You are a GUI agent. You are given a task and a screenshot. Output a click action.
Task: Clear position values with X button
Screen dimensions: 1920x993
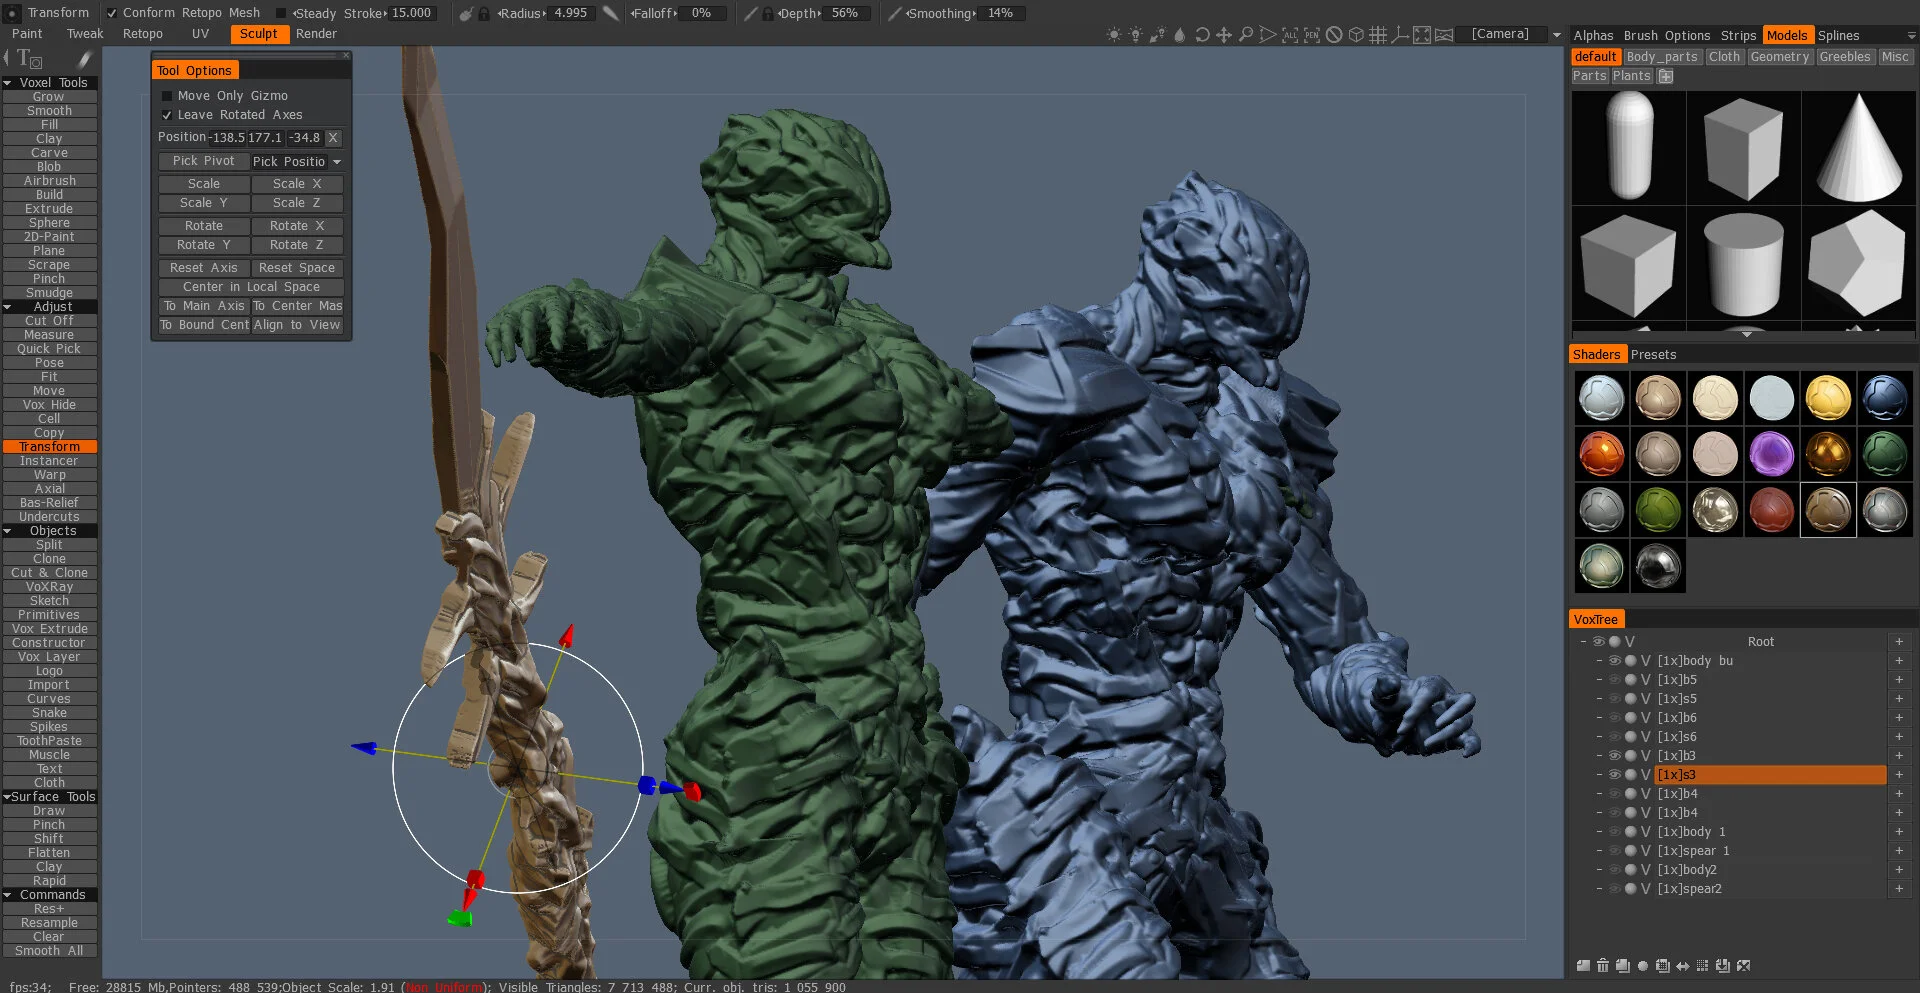click(333, 138)
